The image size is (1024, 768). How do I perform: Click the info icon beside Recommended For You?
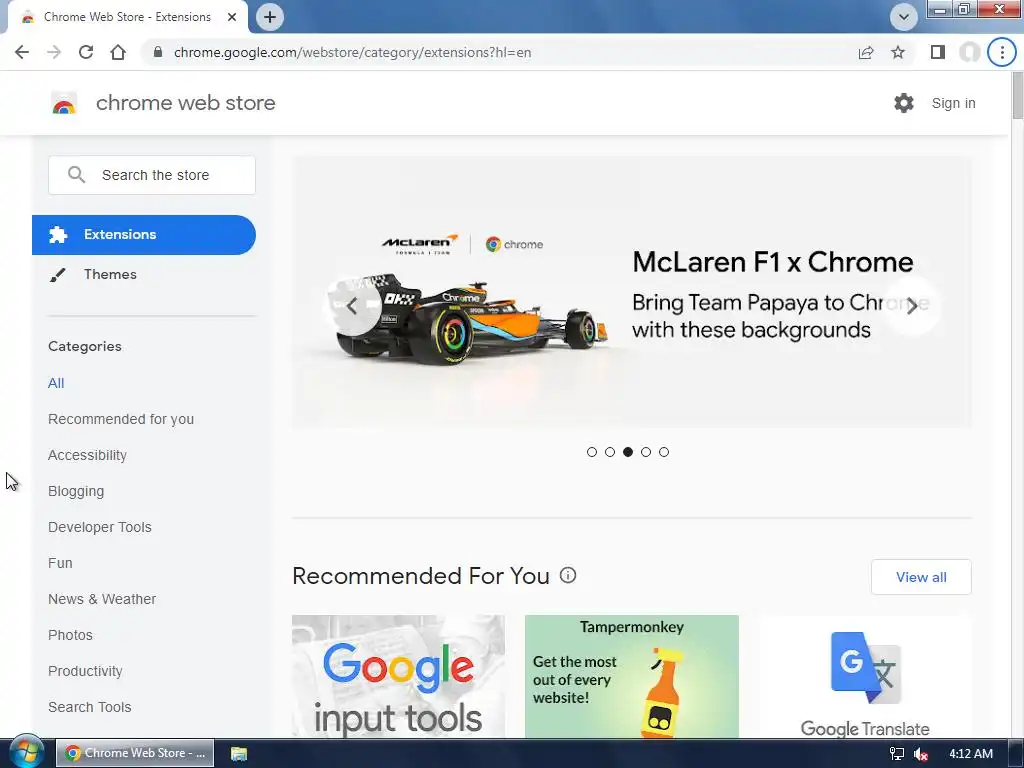568,575
